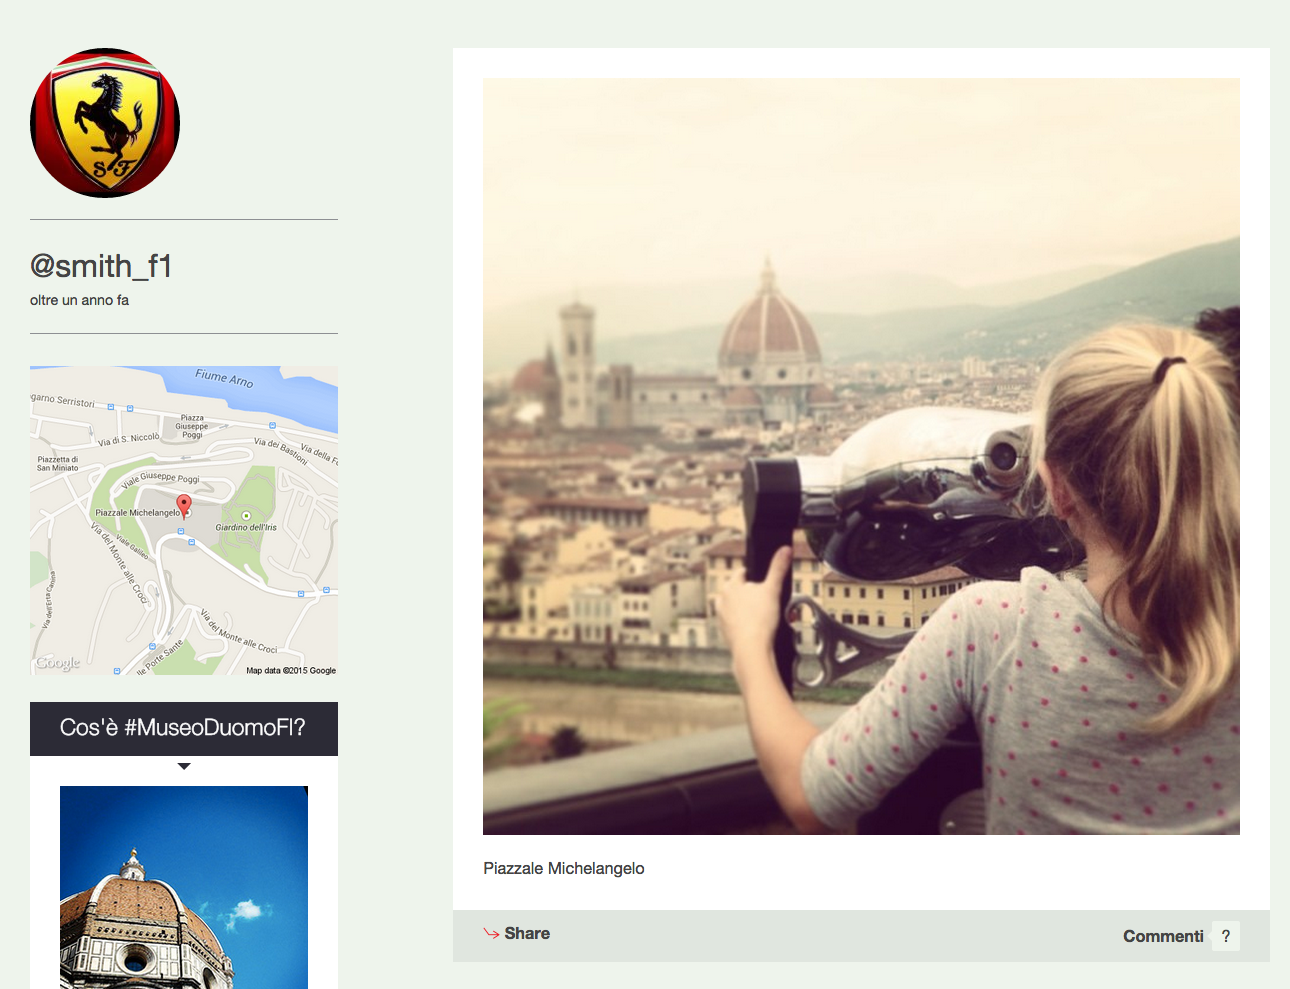Open the Commenti section
The height and width of the screenshot is (989, 1290).
[1163, 936]
